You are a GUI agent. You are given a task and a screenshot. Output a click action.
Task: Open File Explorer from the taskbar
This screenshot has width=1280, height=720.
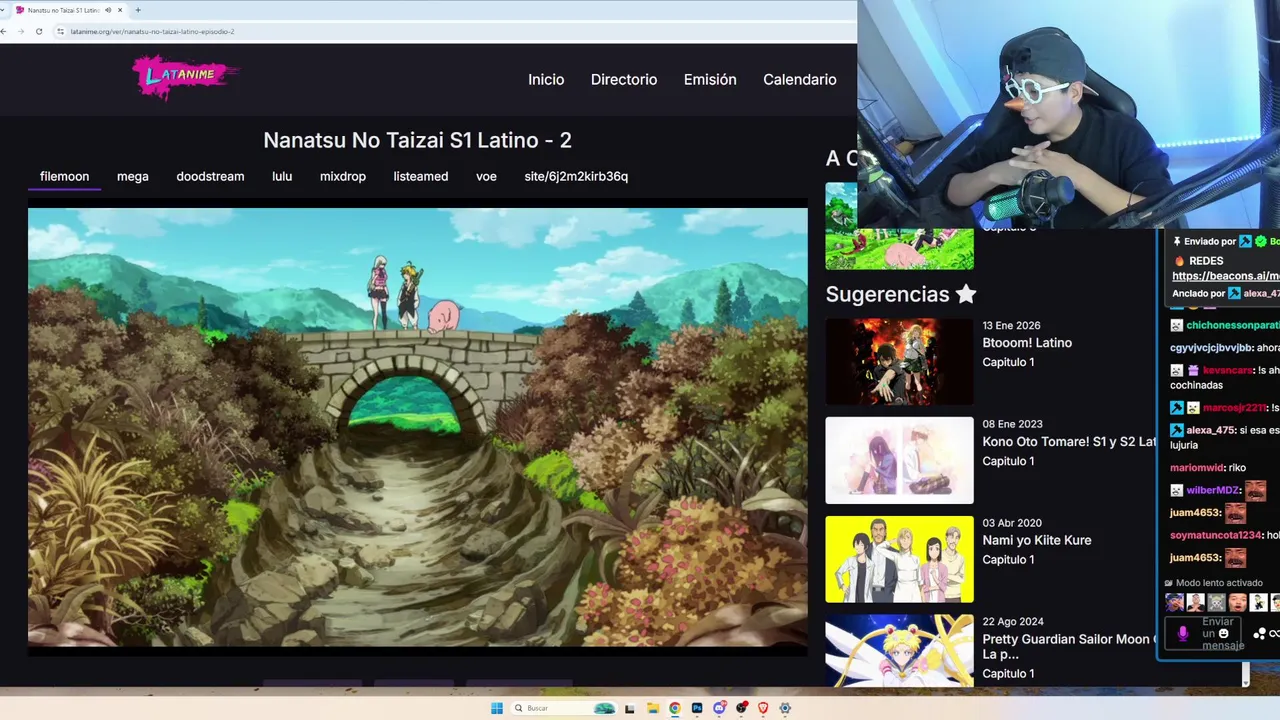[x=653, y=708]
